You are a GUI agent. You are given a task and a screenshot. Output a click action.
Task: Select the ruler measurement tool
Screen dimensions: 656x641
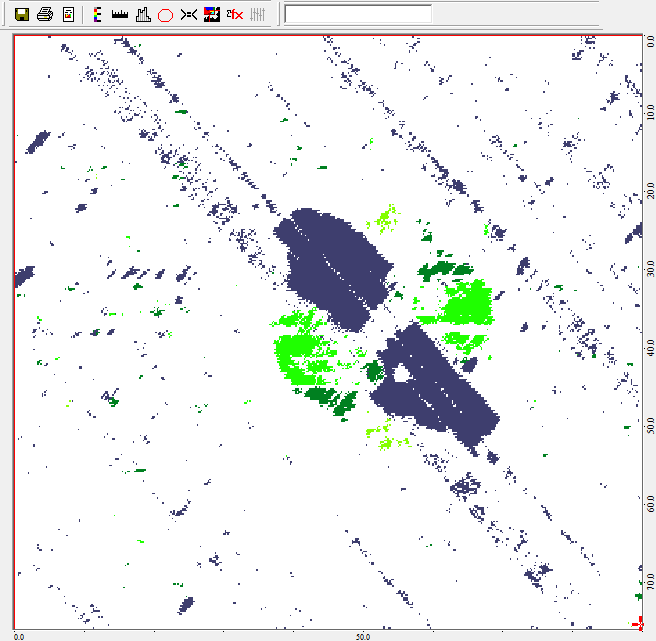(x=119, y=14)
